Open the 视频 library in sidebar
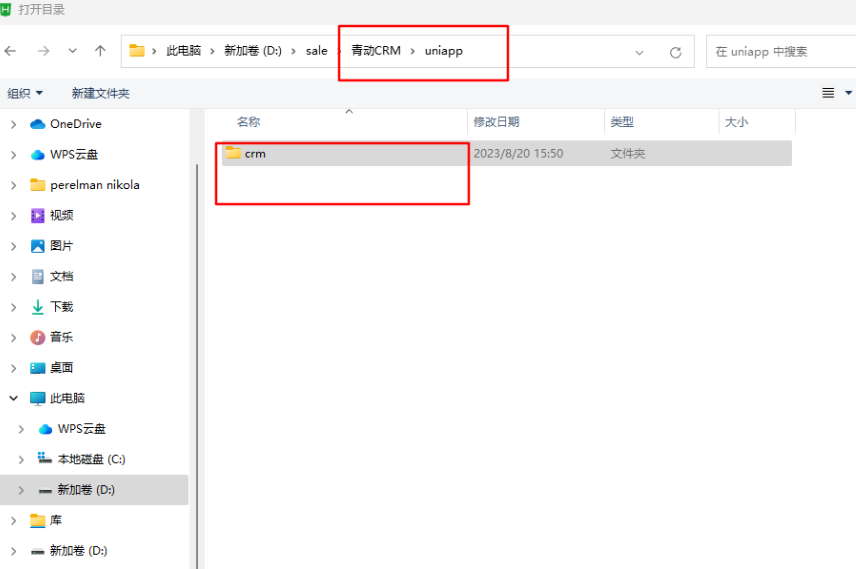Image resolution: width=856 pixels, height=569 pixels. (61, 215)
